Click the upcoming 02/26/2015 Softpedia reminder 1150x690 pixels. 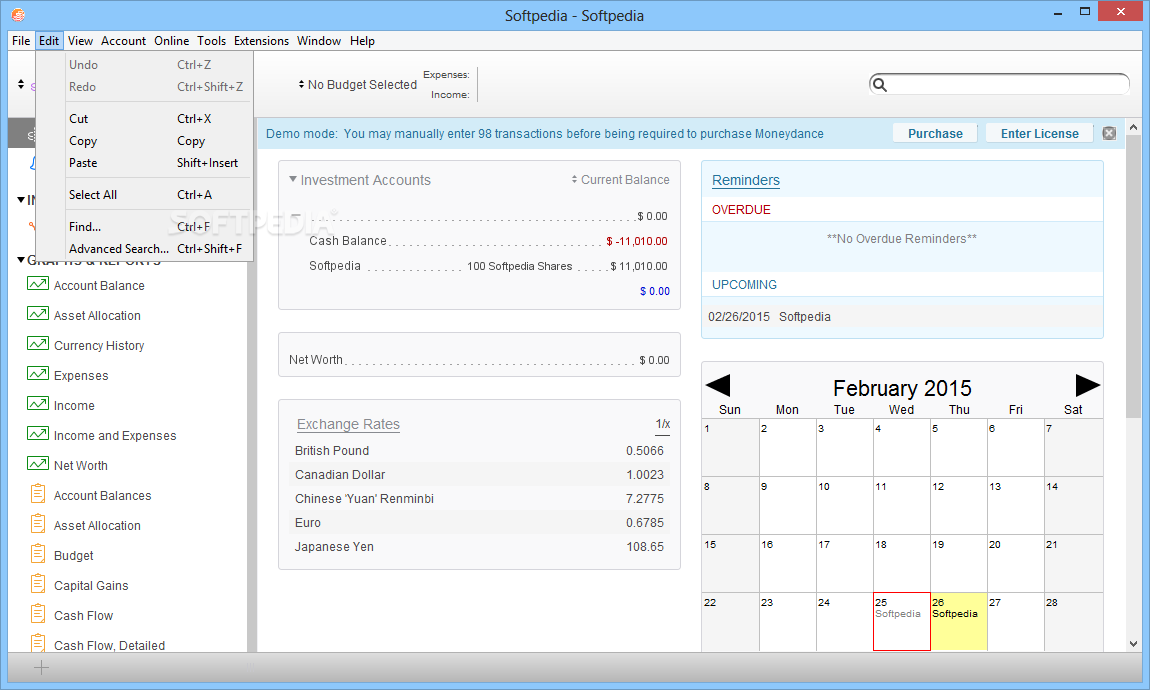coord(902,317)
